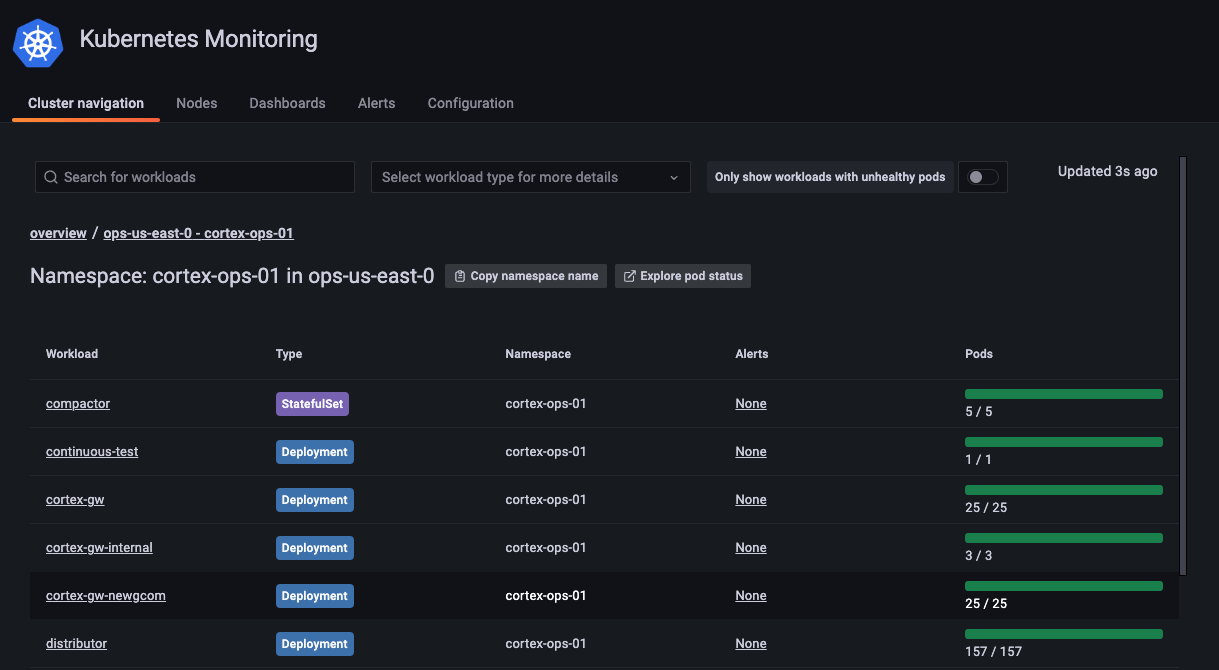Open the Dashboards tab

pos(287,103)
